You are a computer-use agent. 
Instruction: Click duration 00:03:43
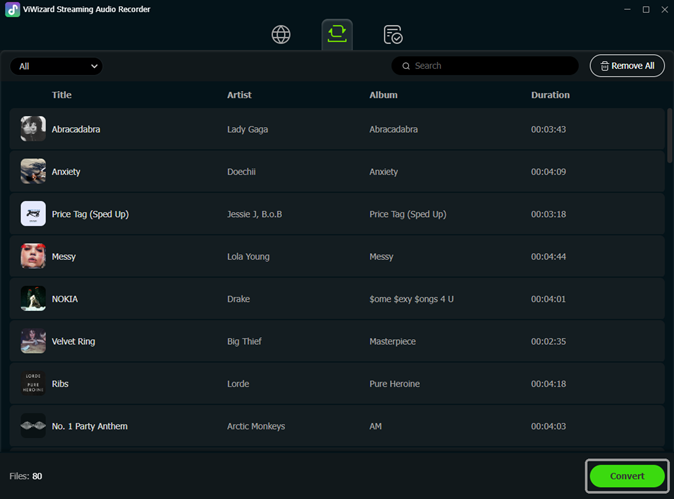548,129
